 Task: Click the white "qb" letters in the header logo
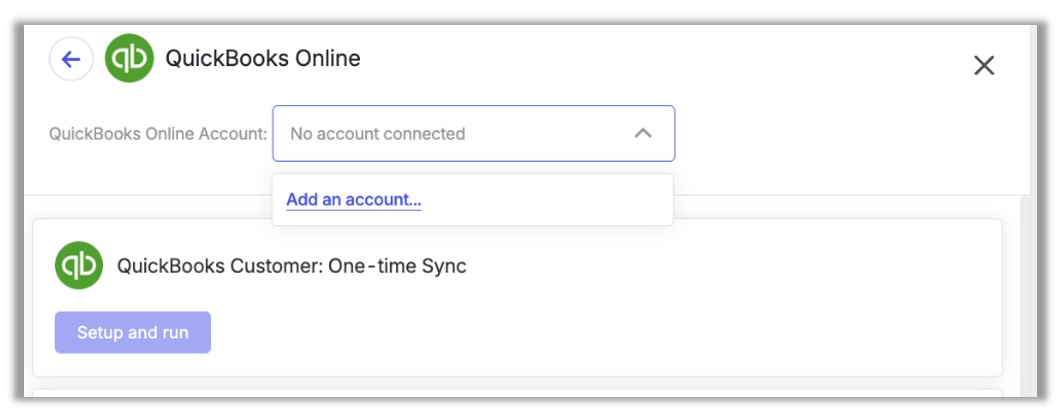click(129, 60)
